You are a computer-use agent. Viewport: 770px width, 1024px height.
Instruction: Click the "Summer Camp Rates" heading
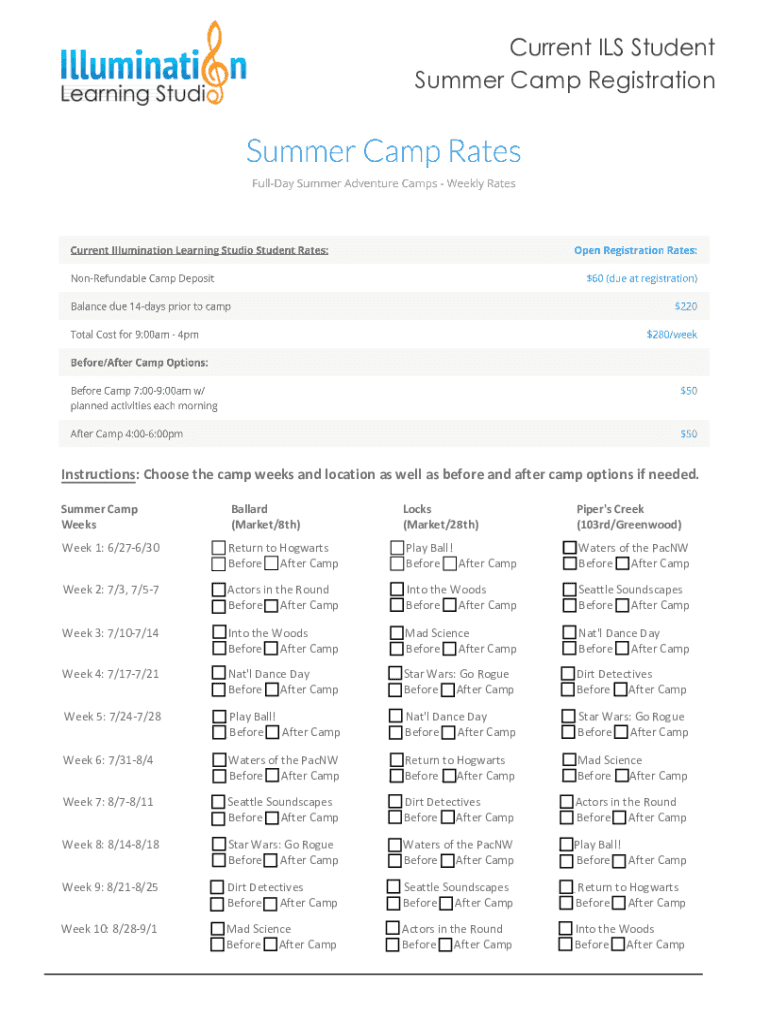point(384,152)
